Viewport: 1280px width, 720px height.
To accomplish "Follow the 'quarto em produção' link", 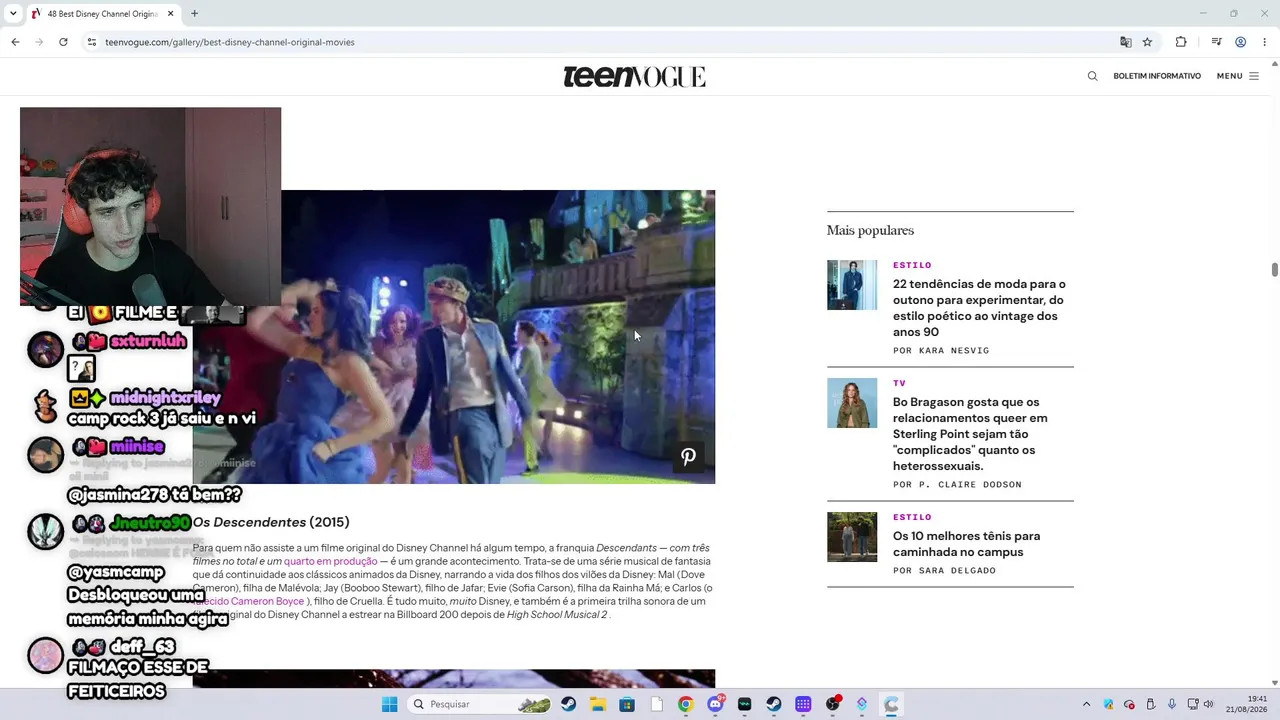I will click(330, 562).
